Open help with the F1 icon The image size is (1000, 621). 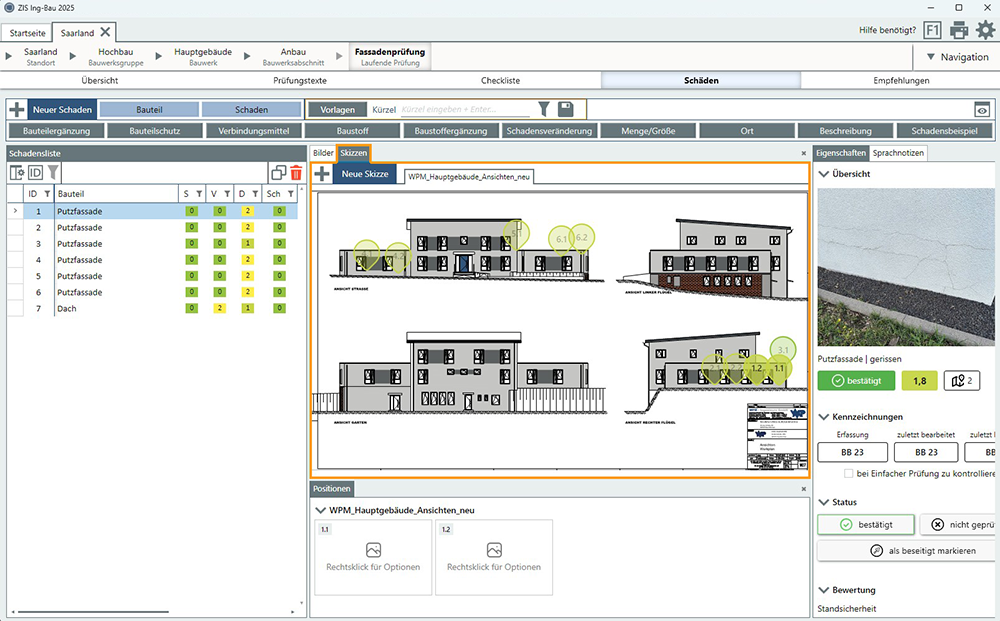point(932,31)
